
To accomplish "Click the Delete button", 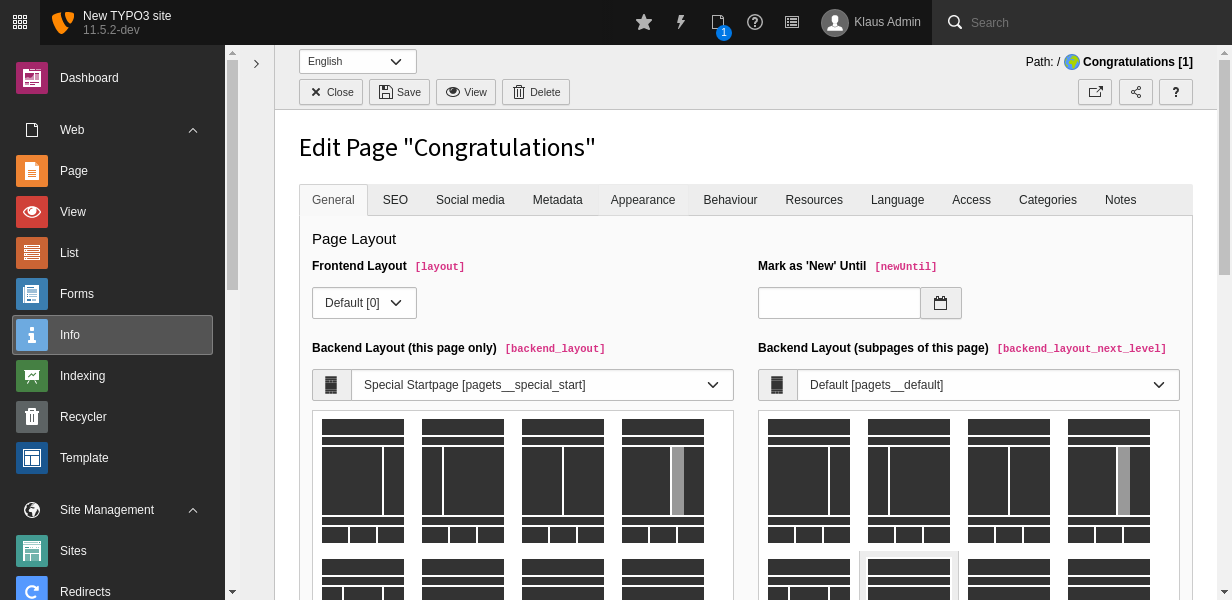I will (x=535, y=92).
